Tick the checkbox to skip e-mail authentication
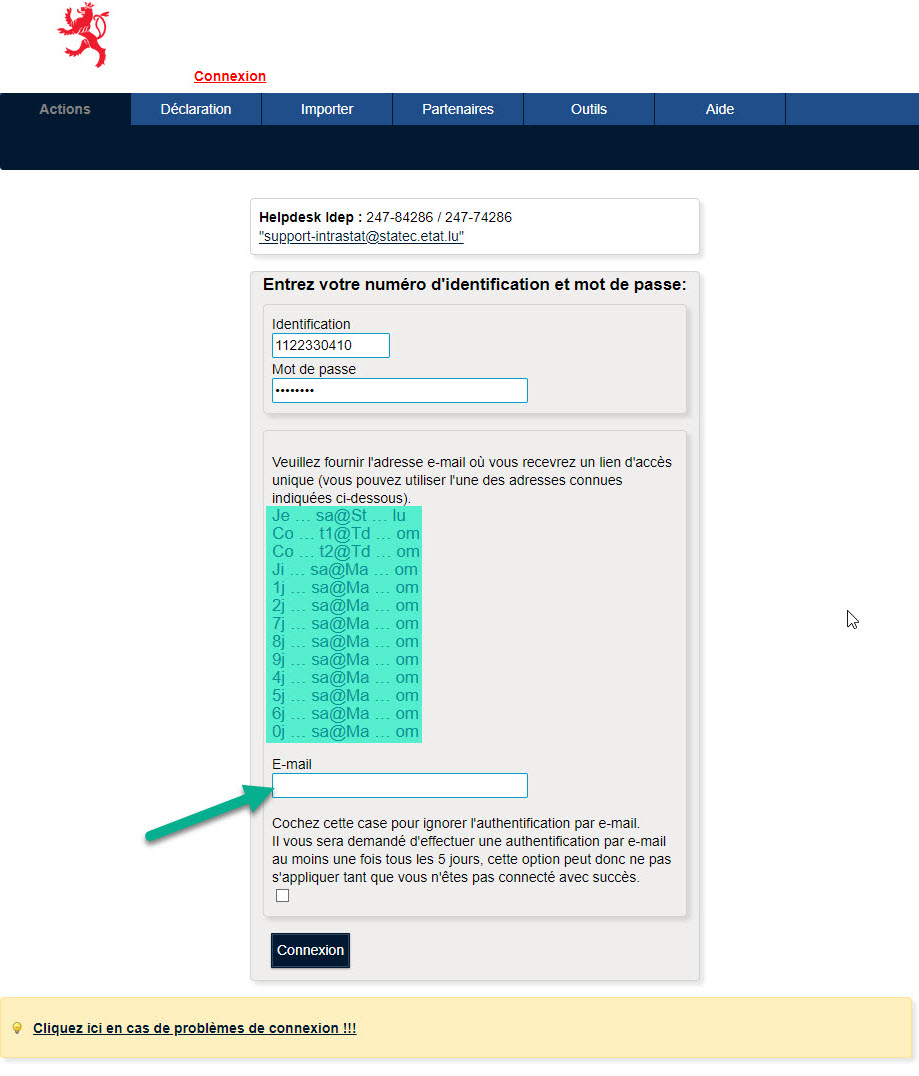This screenshot has height=1076, width=919. click(282, 896)
